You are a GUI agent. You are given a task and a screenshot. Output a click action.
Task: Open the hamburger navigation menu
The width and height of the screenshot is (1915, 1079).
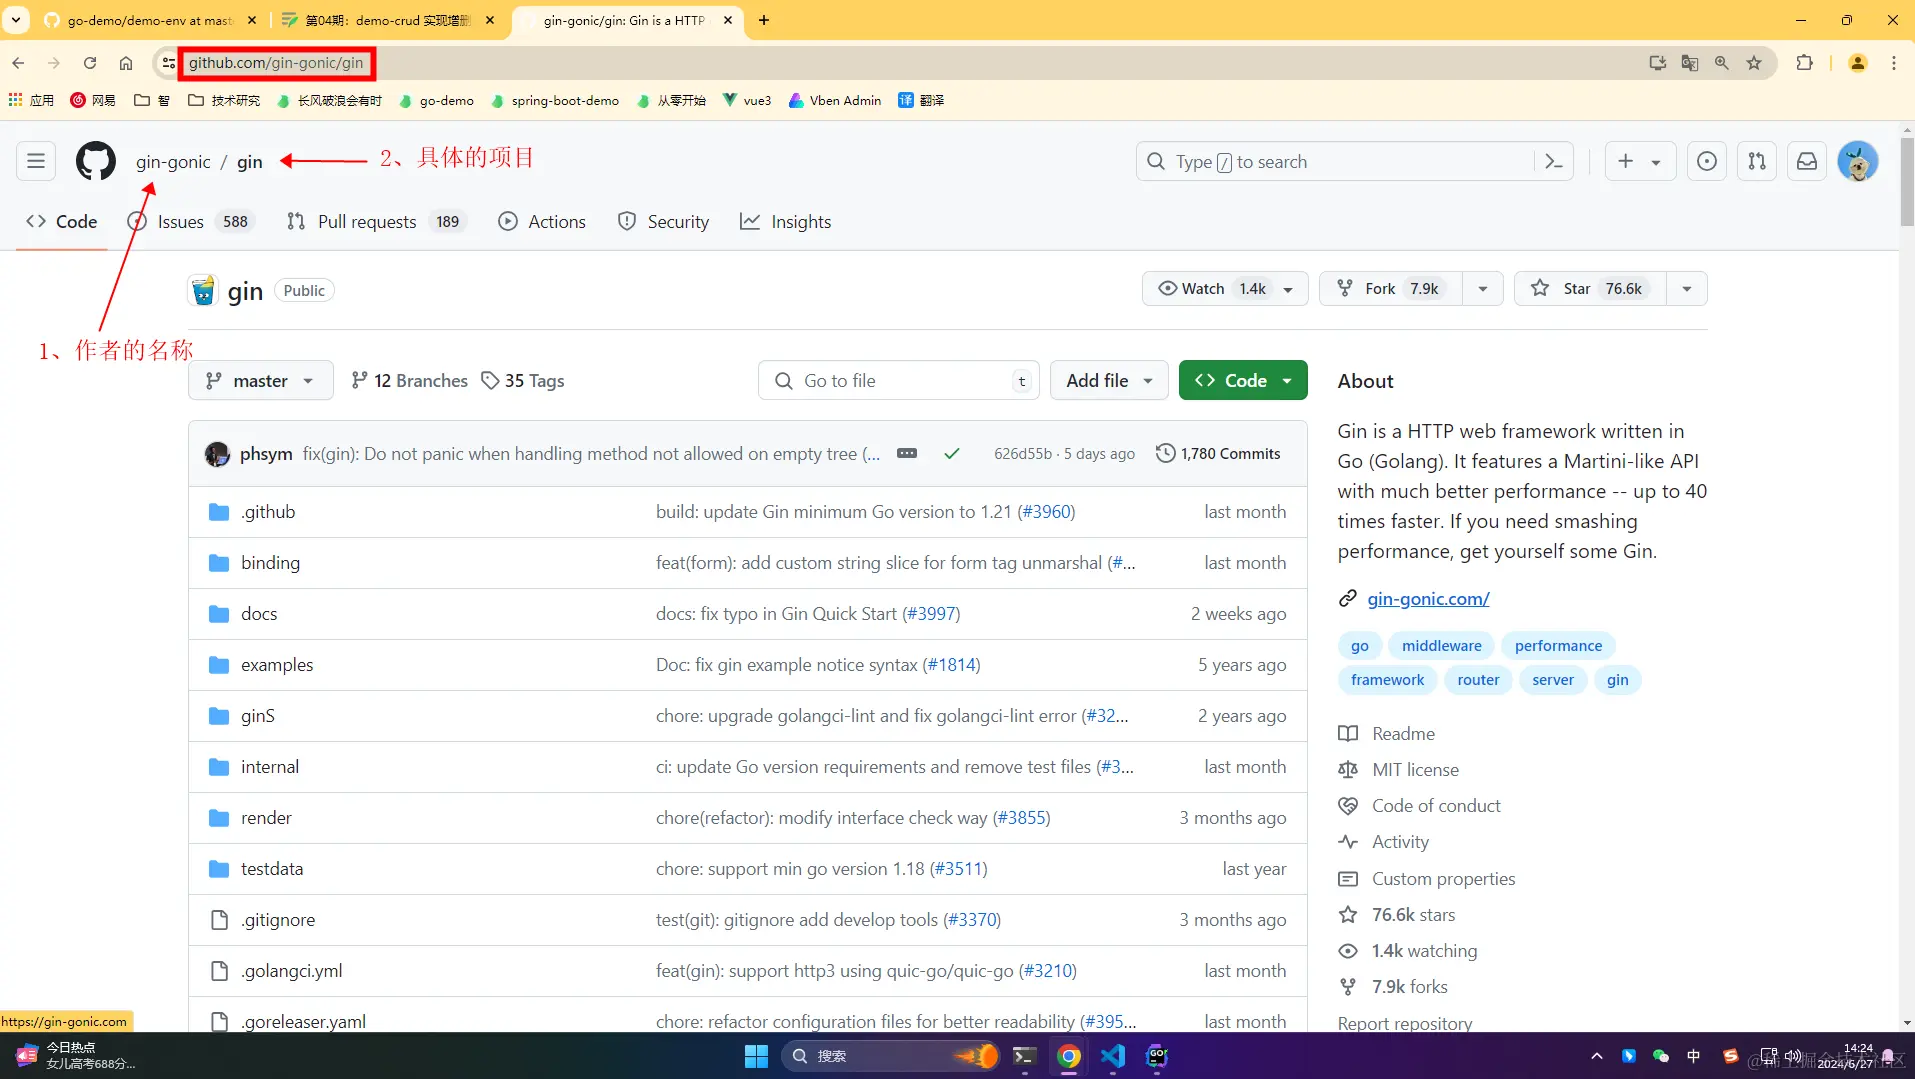36,161
